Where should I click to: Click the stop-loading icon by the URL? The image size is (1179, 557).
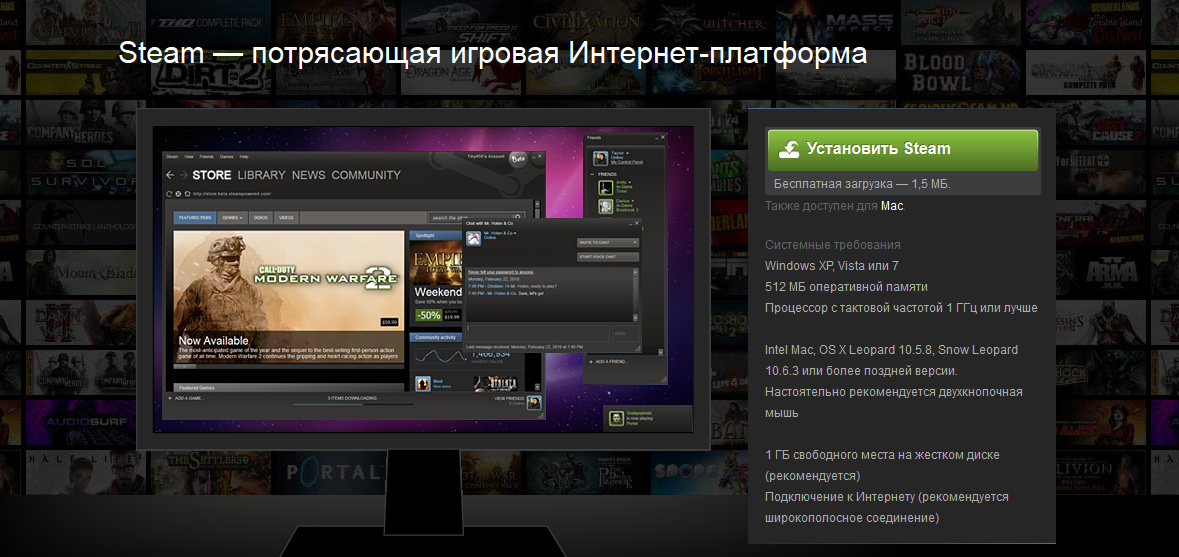(x=178, y=194)
